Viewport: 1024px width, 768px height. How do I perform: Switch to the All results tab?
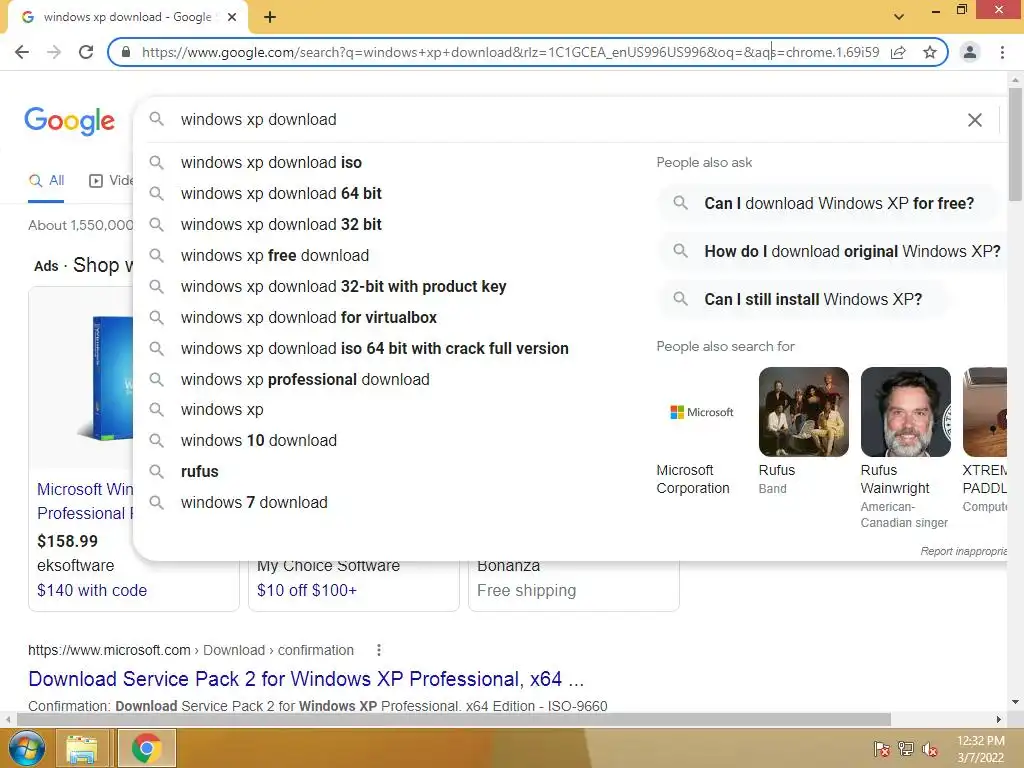pyautogui.click(x=46, y=181)
